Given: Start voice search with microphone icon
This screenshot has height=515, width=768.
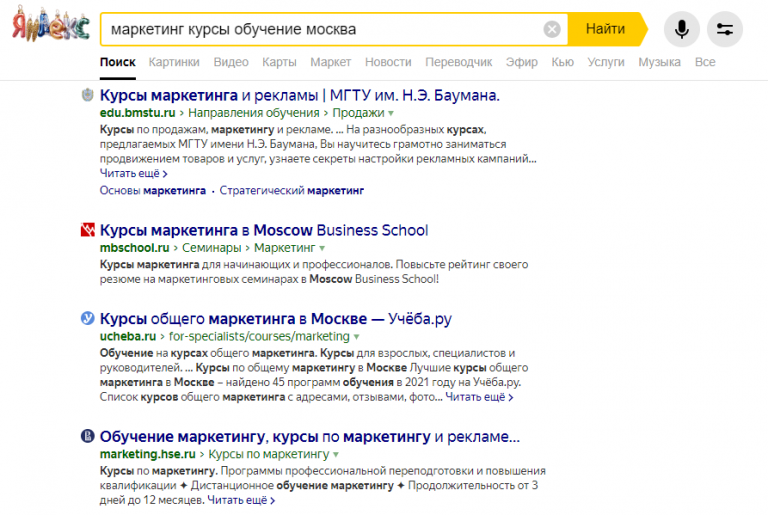Looking at the screenshot, I should (682, 29).
